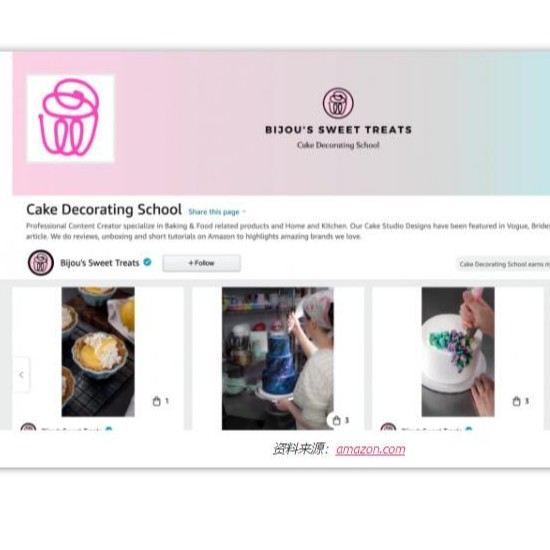
Task: Open the lemon tart video thumbnail
Action: point(98,352)
